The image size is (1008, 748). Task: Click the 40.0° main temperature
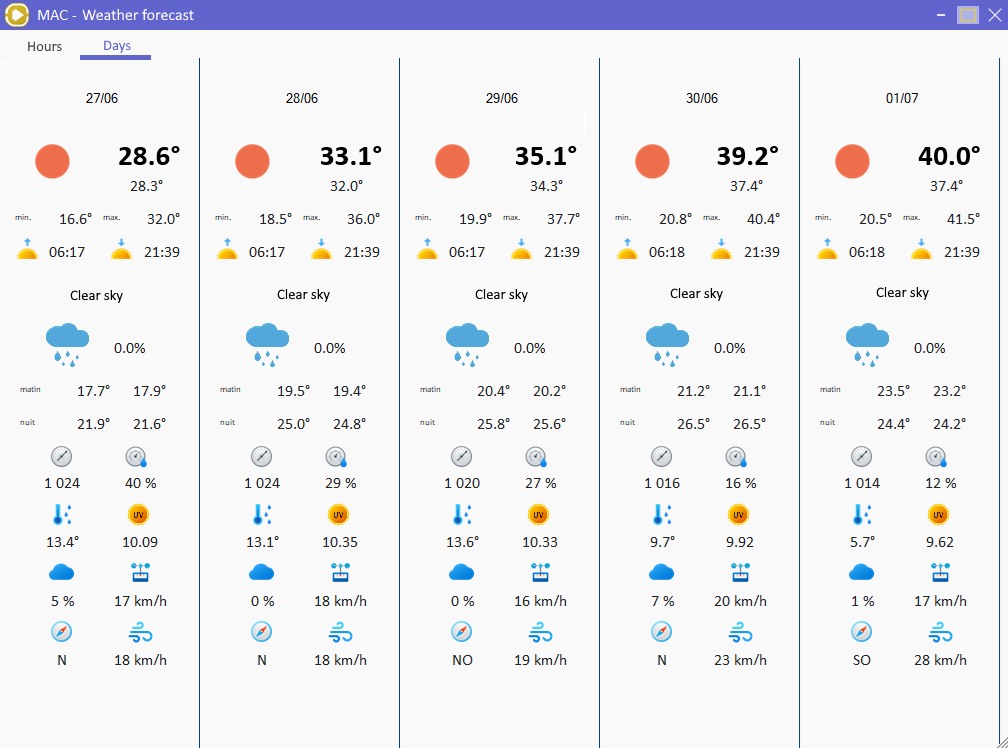[949, 156]
